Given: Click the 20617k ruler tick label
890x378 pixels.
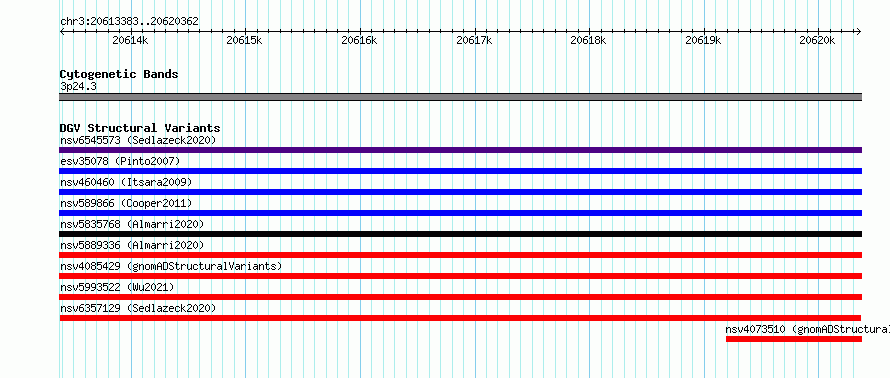Looking at the screenshot, I should 474,40.
